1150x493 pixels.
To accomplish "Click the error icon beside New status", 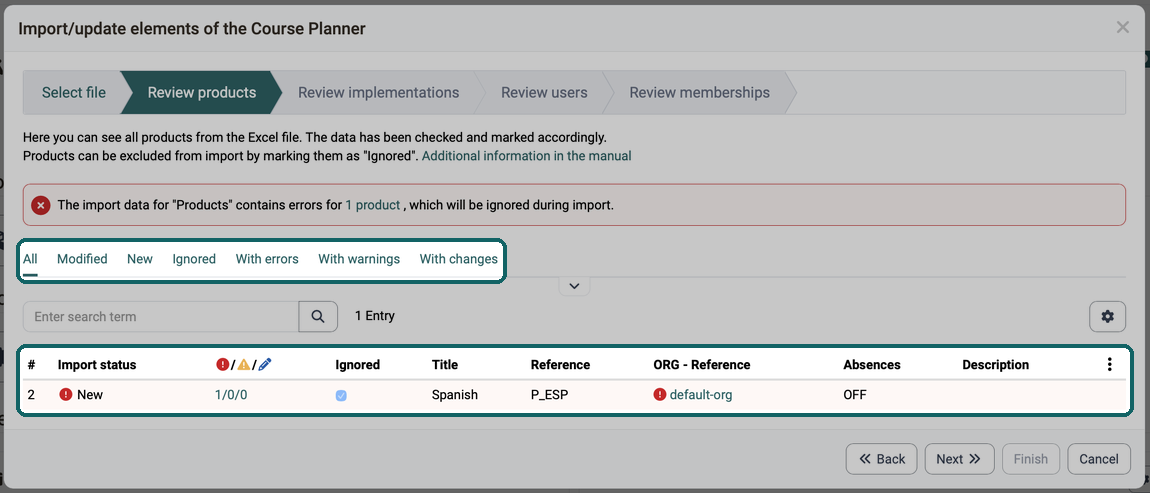I will [65, 395].
